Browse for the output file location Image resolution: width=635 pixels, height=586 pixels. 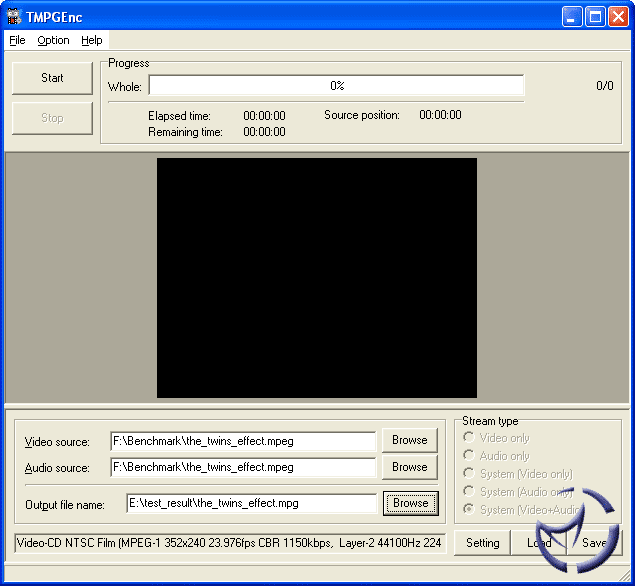point(410,503)
